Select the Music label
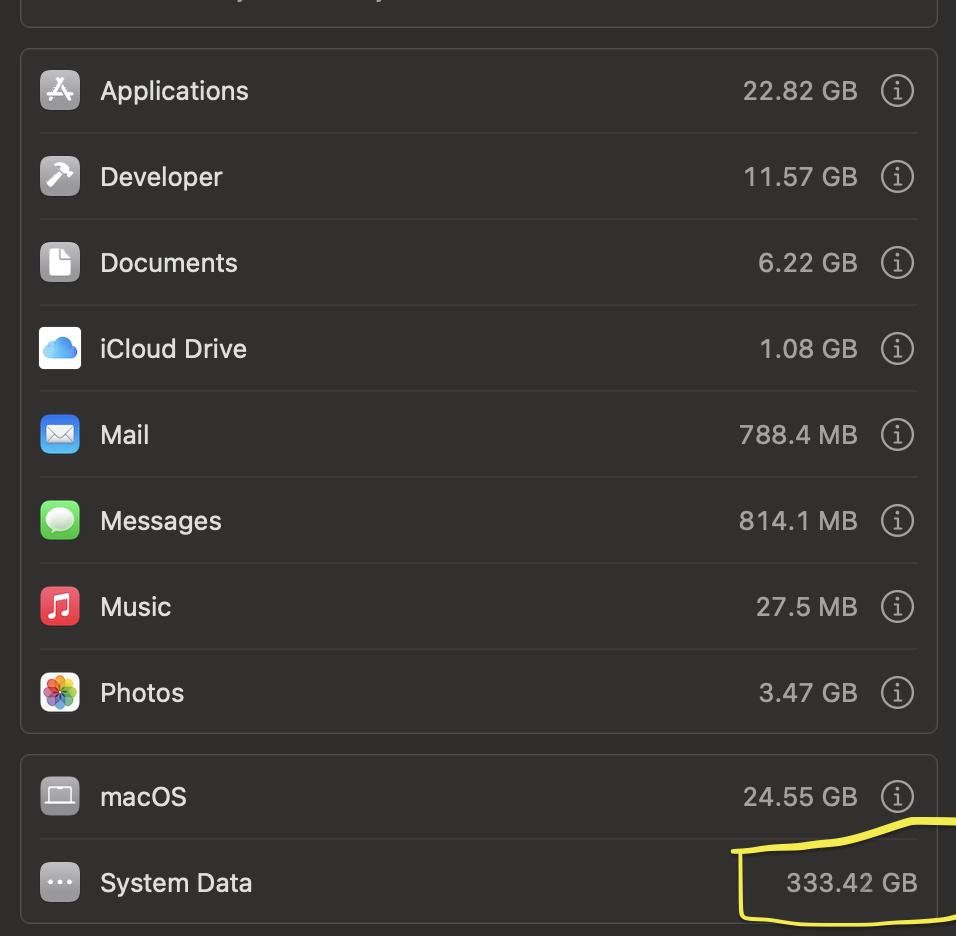The image size is (956, 936). pos(136,607)
